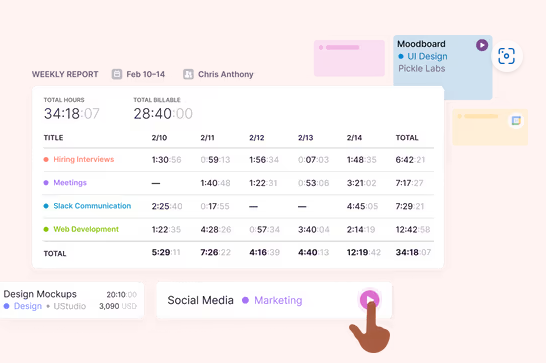Select the orange Hiring Interviews dot

(x=46, y=160)
